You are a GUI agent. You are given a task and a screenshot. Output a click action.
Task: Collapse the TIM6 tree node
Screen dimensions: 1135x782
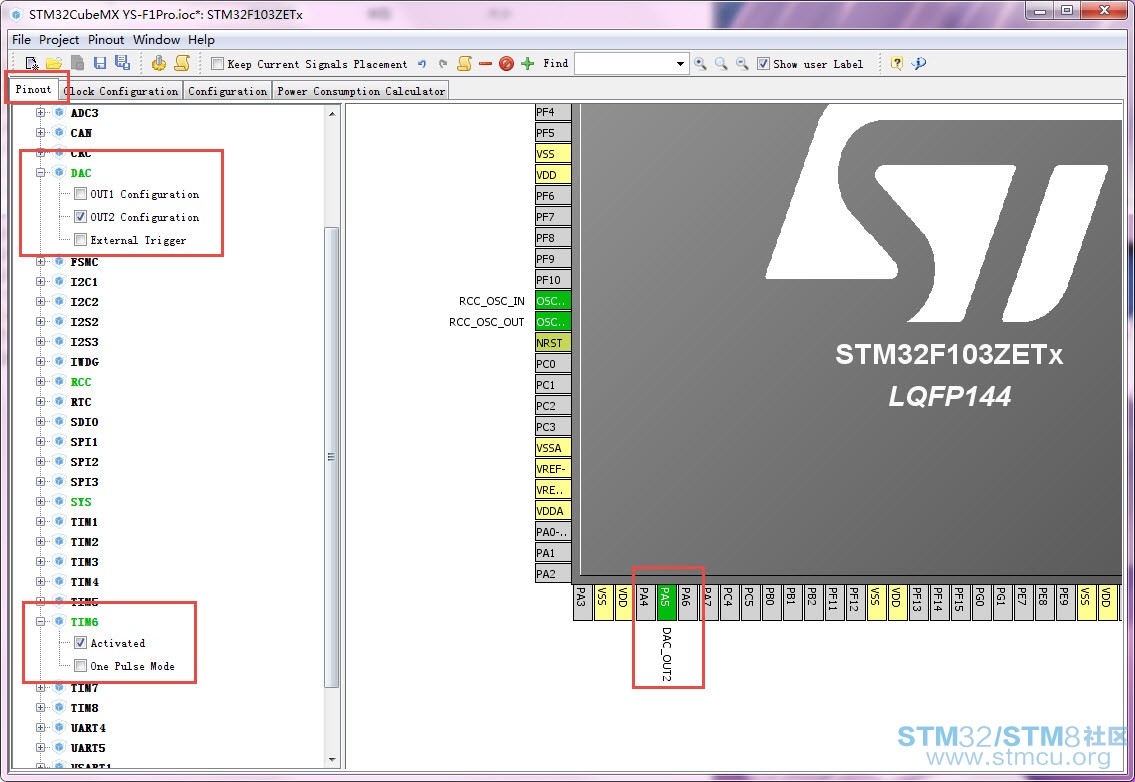coord(41,621)
